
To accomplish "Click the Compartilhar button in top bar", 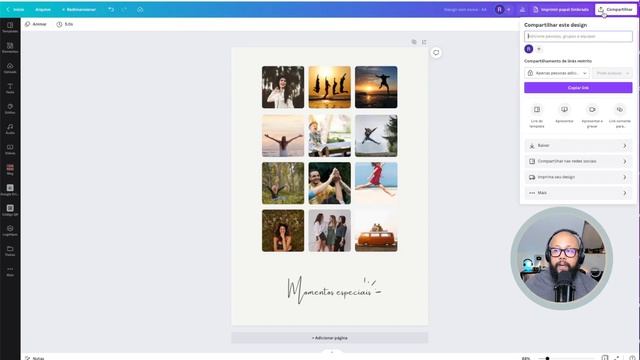I will click(x=616, y=9).
